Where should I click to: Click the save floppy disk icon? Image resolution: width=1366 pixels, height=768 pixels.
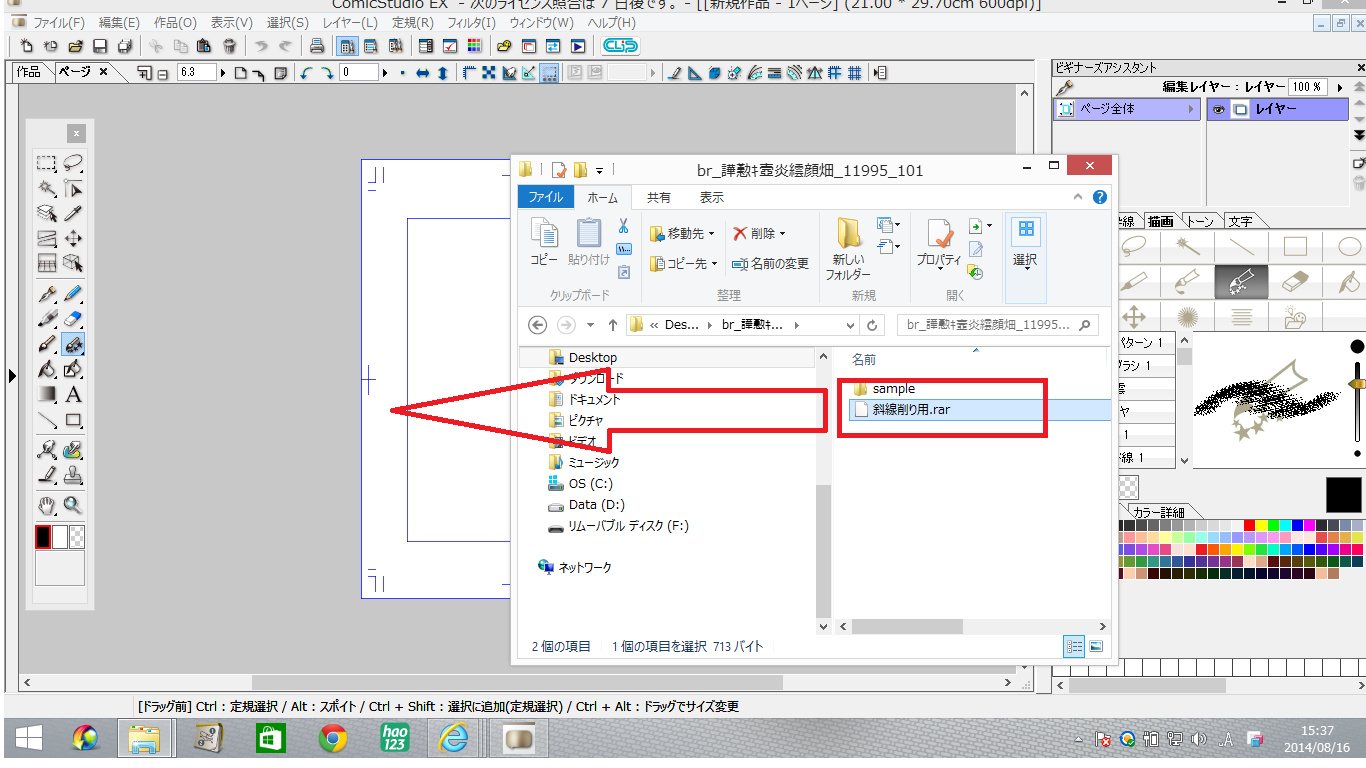[100, 46]
